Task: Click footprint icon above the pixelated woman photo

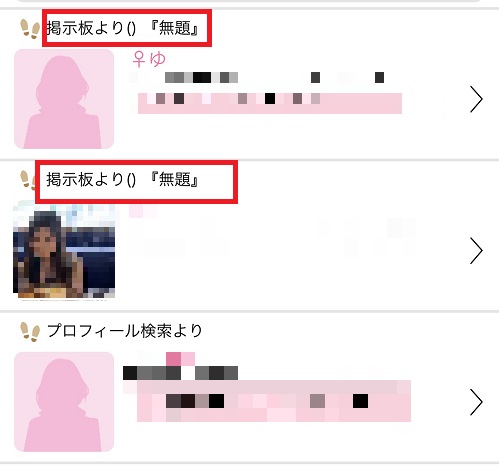Action: (x=28, y=180)
